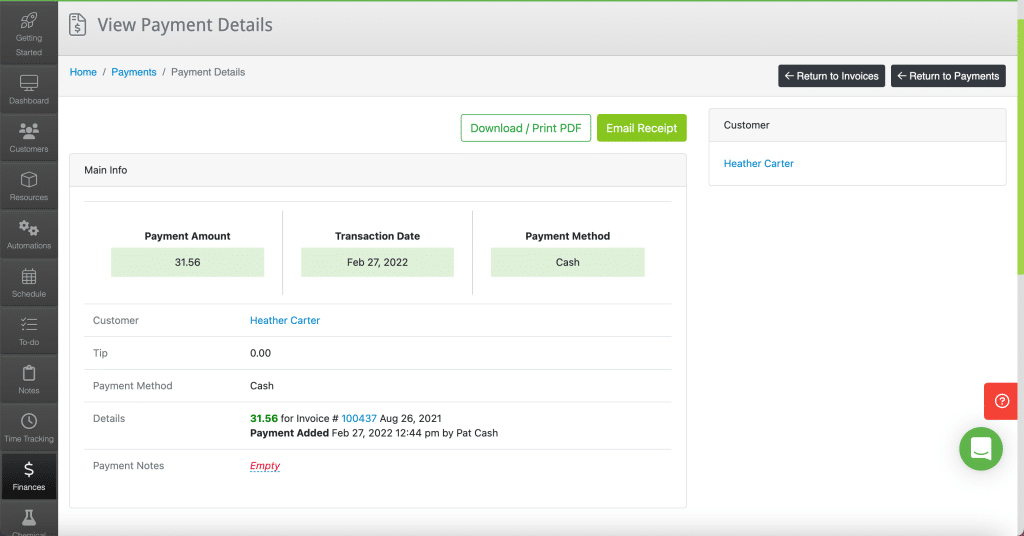Screen dimensions: 1024x536
Task: Click the Details row label
Action: coord(108,418)
